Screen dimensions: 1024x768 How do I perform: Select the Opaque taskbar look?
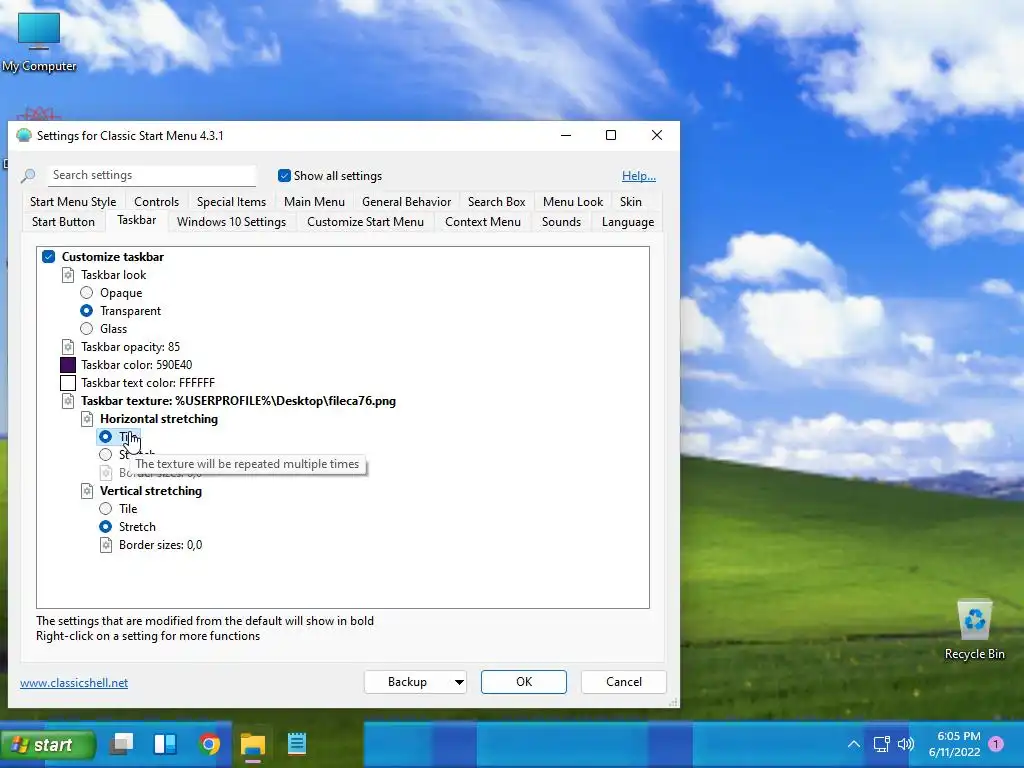[86, 293]
